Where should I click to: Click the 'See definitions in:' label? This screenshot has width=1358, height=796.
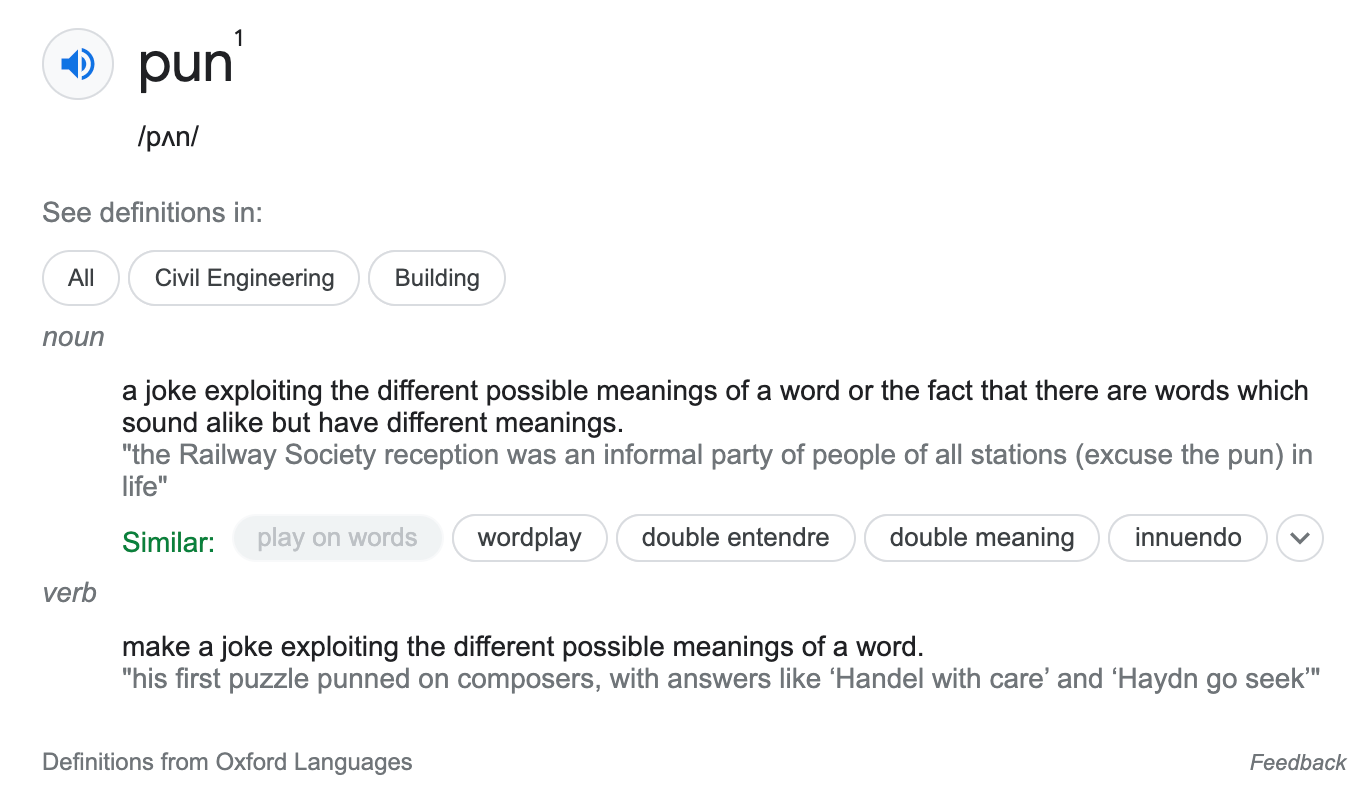[x=152, y=213]
